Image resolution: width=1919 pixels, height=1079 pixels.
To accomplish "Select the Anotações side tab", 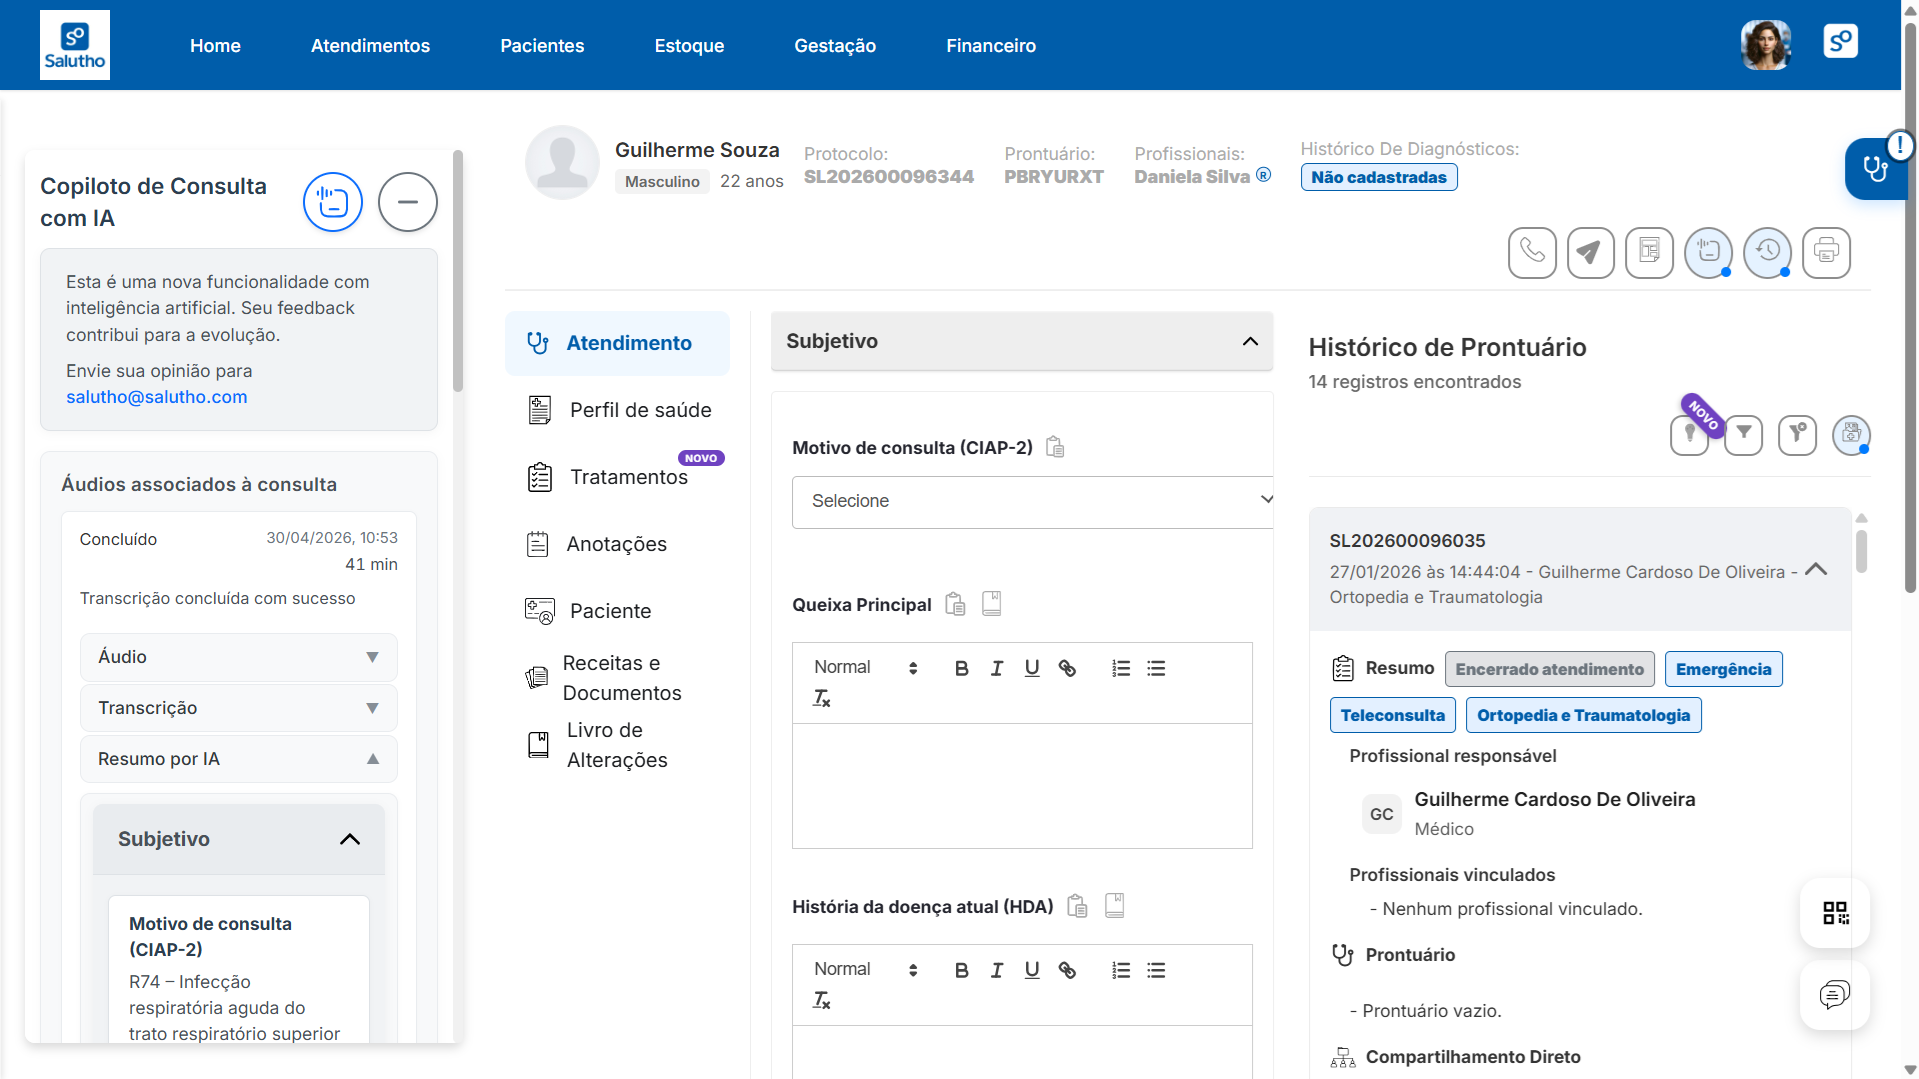I will pyautogui.click(x=617, y=544).
